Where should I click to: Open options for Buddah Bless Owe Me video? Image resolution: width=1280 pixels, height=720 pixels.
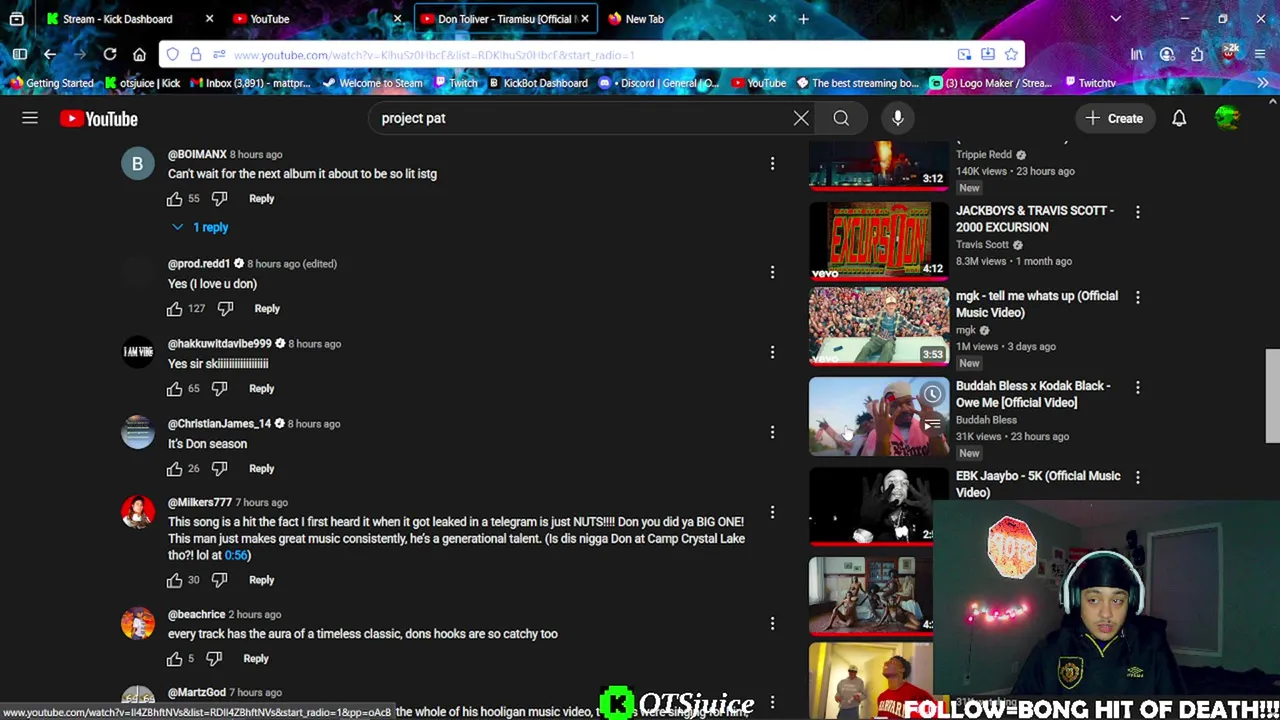point(1137,387)
